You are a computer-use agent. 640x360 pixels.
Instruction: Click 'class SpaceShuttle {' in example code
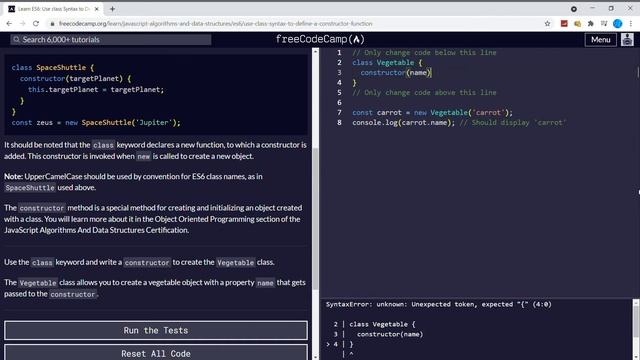[x=53, y=67]
